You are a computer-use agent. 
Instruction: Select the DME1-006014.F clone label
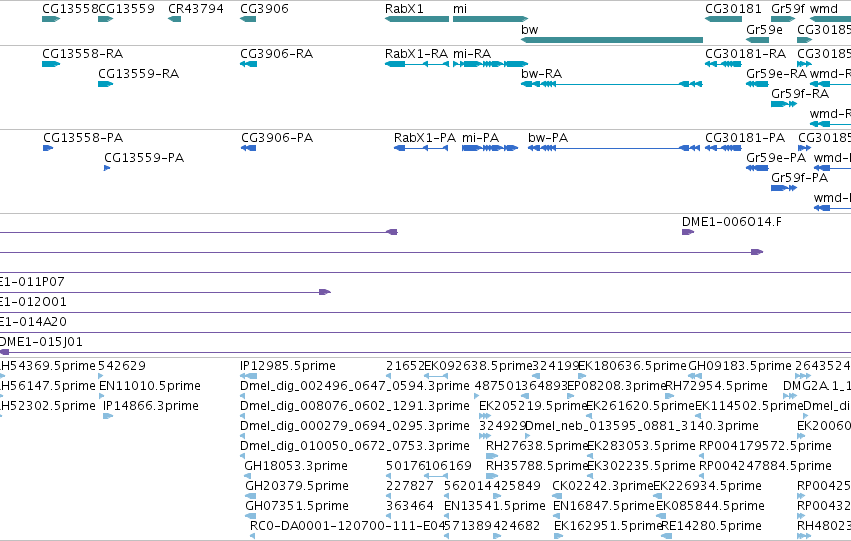pos(732,222)
